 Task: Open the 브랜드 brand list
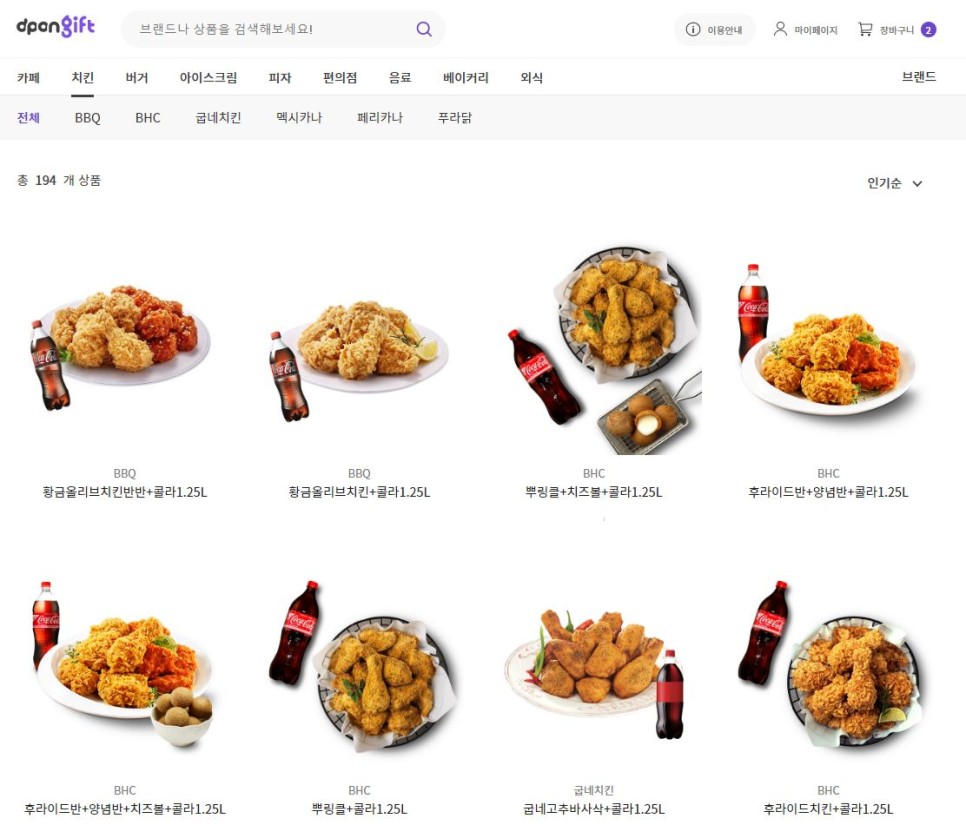tap(919, 76)
